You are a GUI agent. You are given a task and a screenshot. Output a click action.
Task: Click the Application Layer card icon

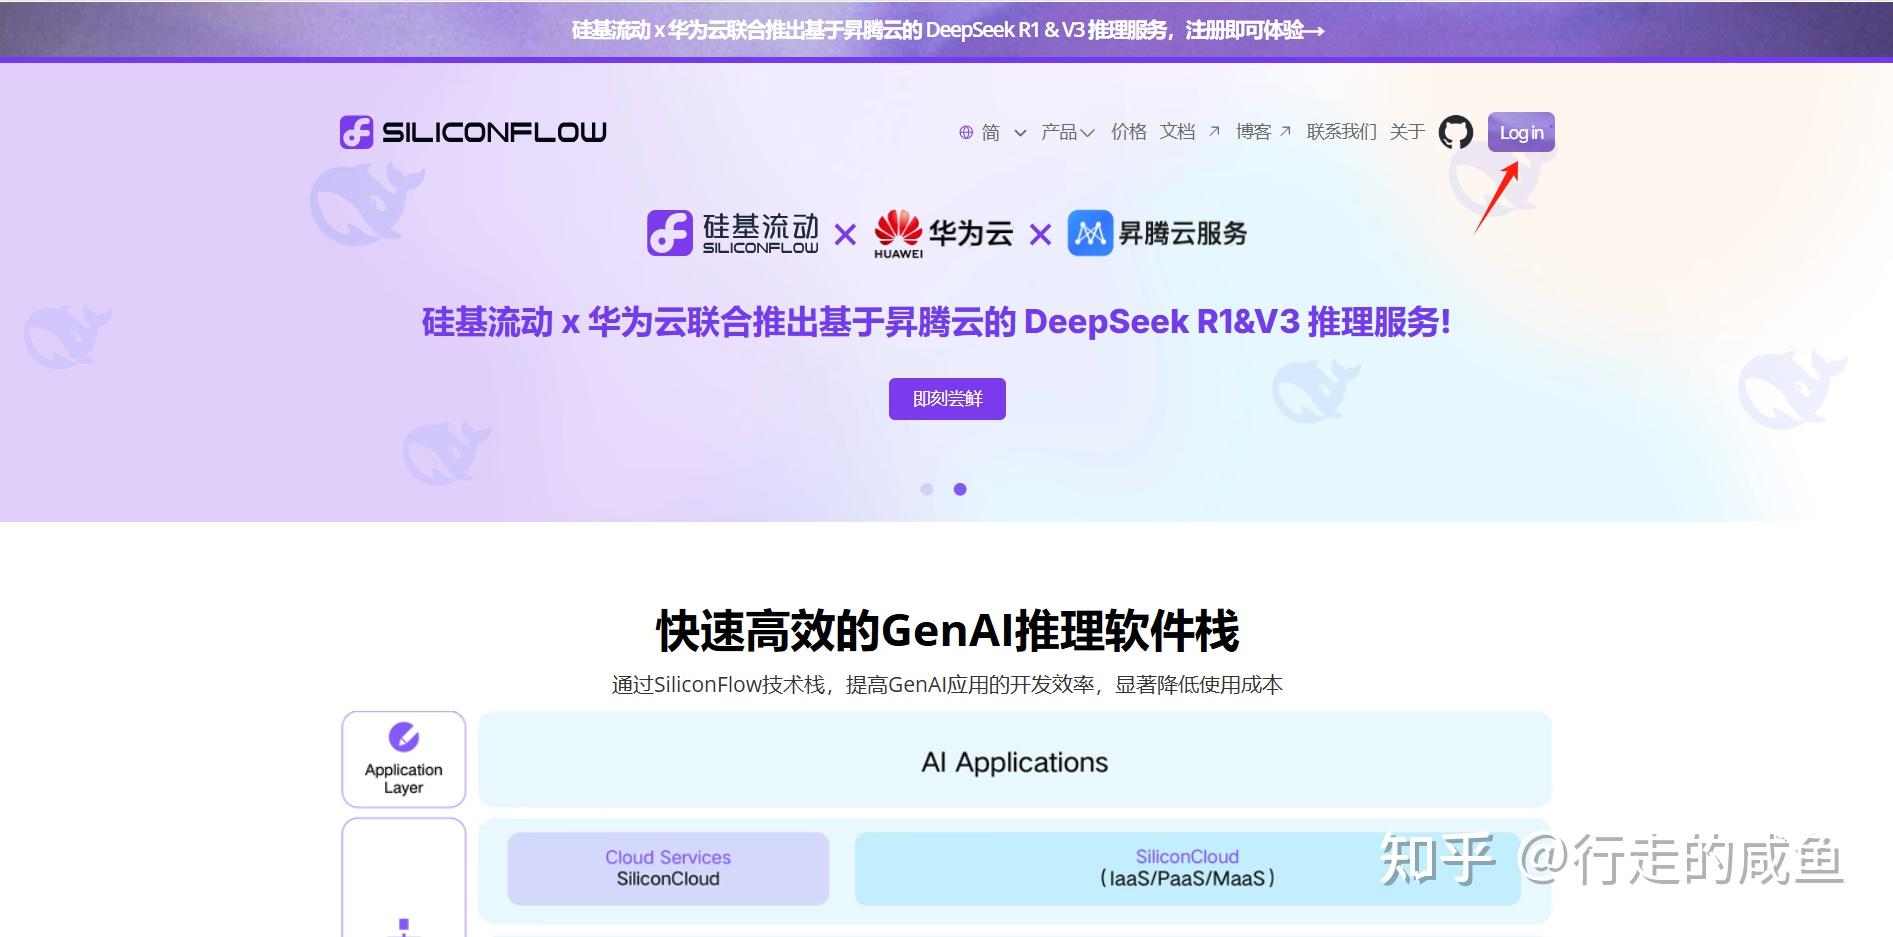pos(404,737)
